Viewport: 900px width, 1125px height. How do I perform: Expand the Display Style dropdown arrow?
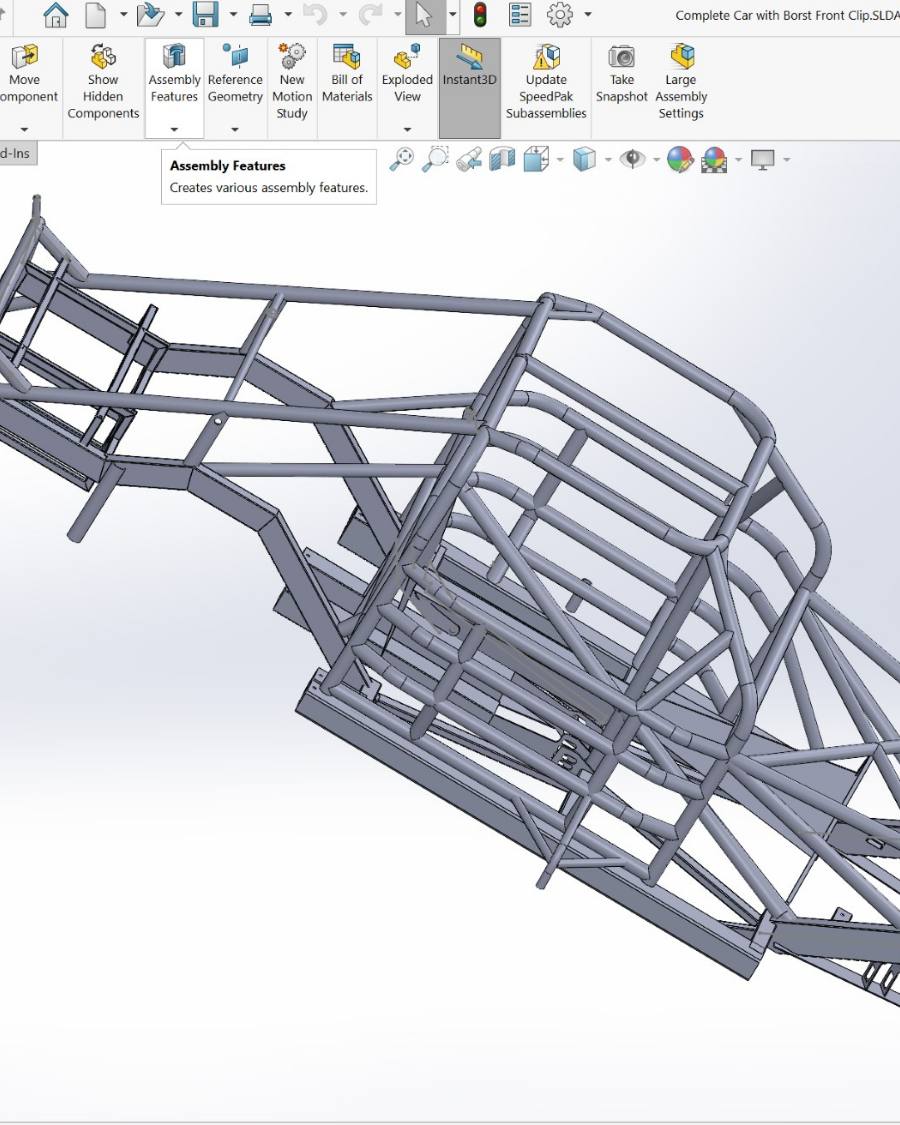click(x=608, y=159)
